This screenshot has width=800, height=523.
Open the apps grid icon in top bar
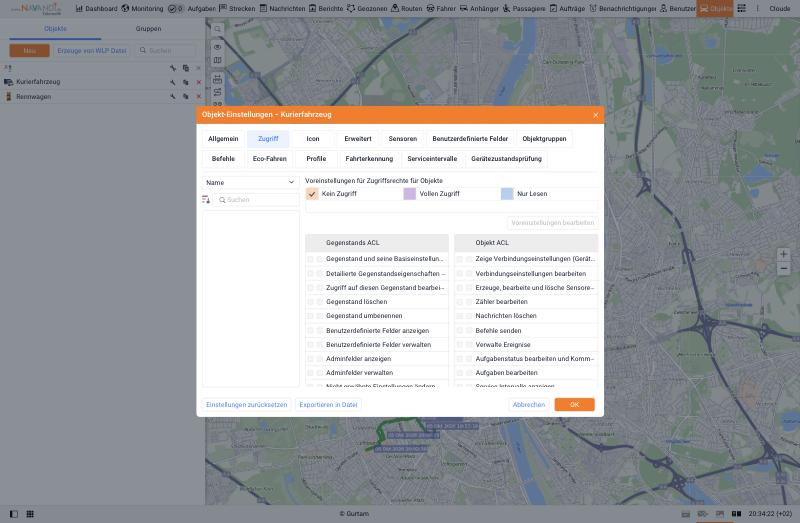click(x=741, y=8)
